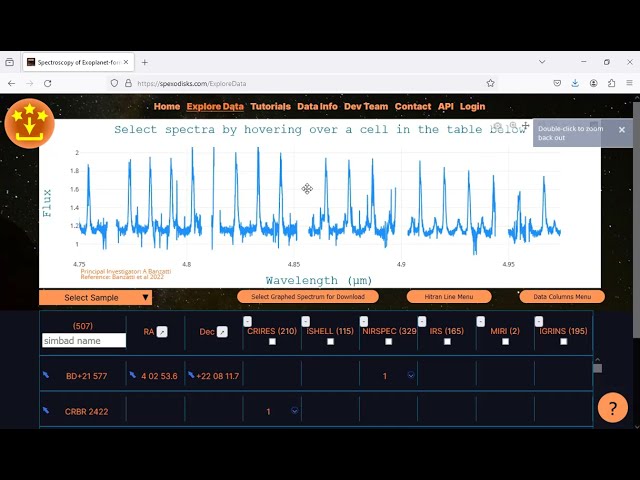Click the RA sort arrow icon

[162, 332]
